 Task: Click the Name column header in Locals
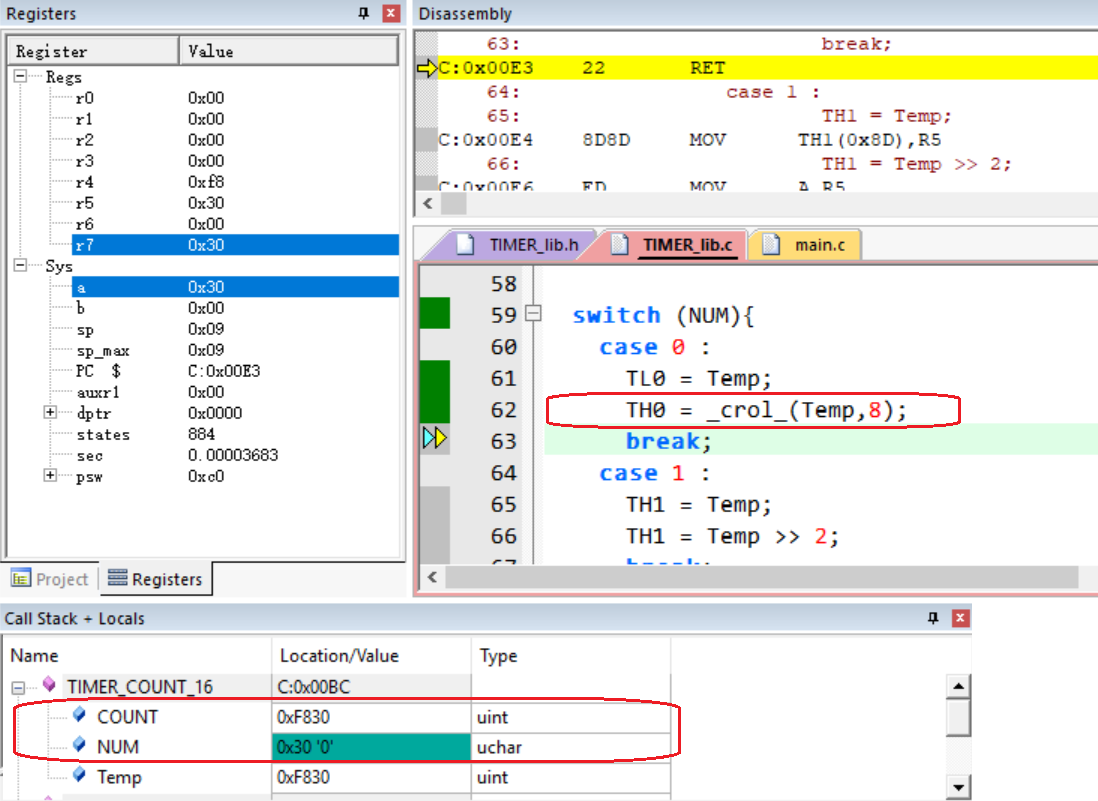(x=137, y=655)
